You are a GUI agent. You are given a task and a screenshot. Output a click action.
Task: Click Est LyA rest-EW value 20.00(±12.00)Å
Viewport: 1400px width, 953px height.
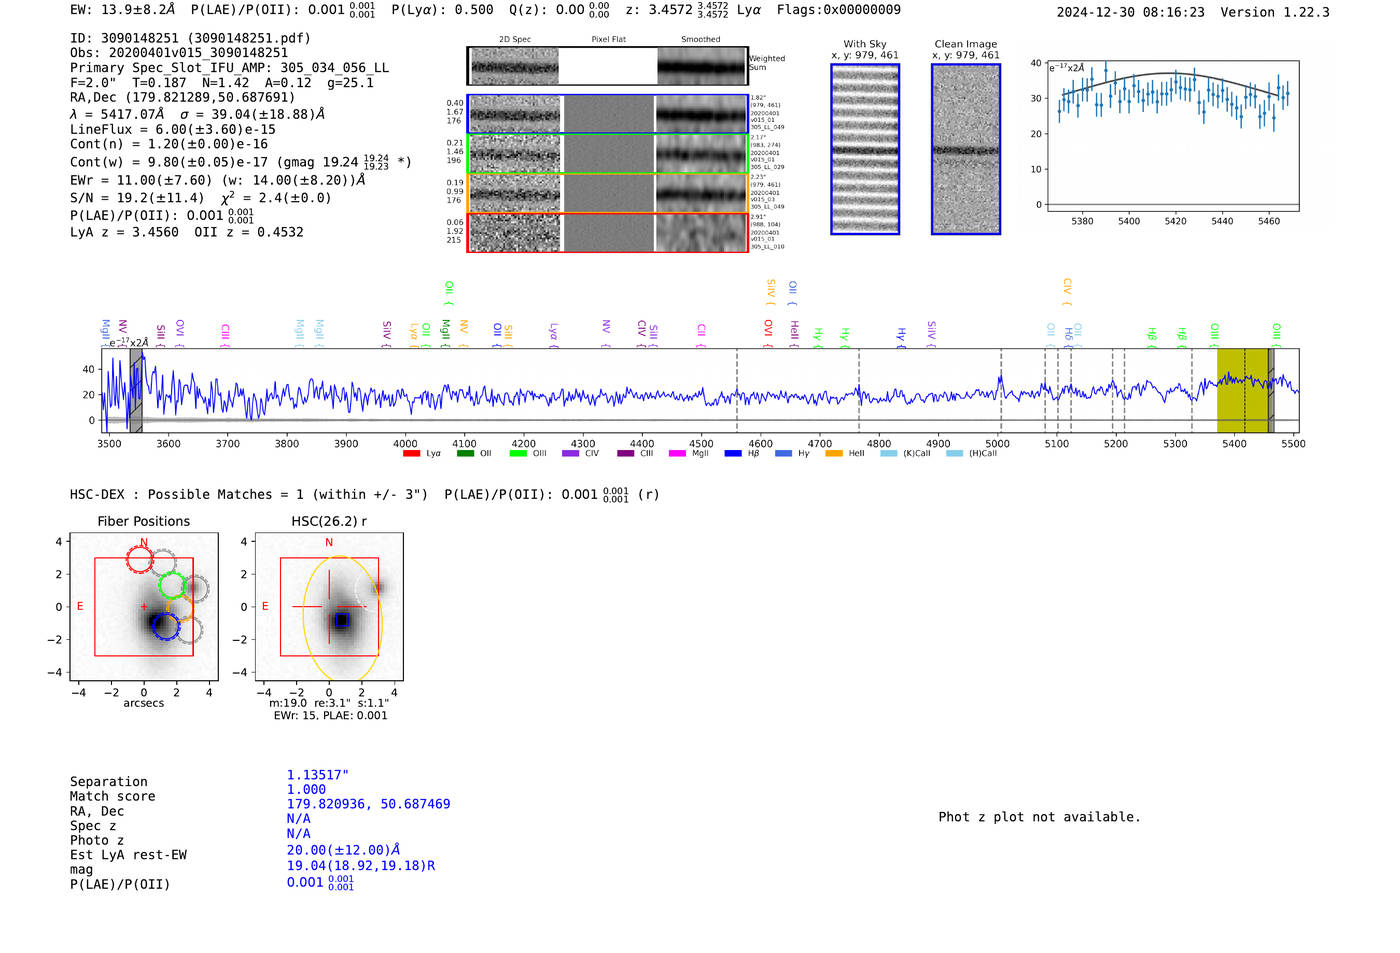[344, 850]
